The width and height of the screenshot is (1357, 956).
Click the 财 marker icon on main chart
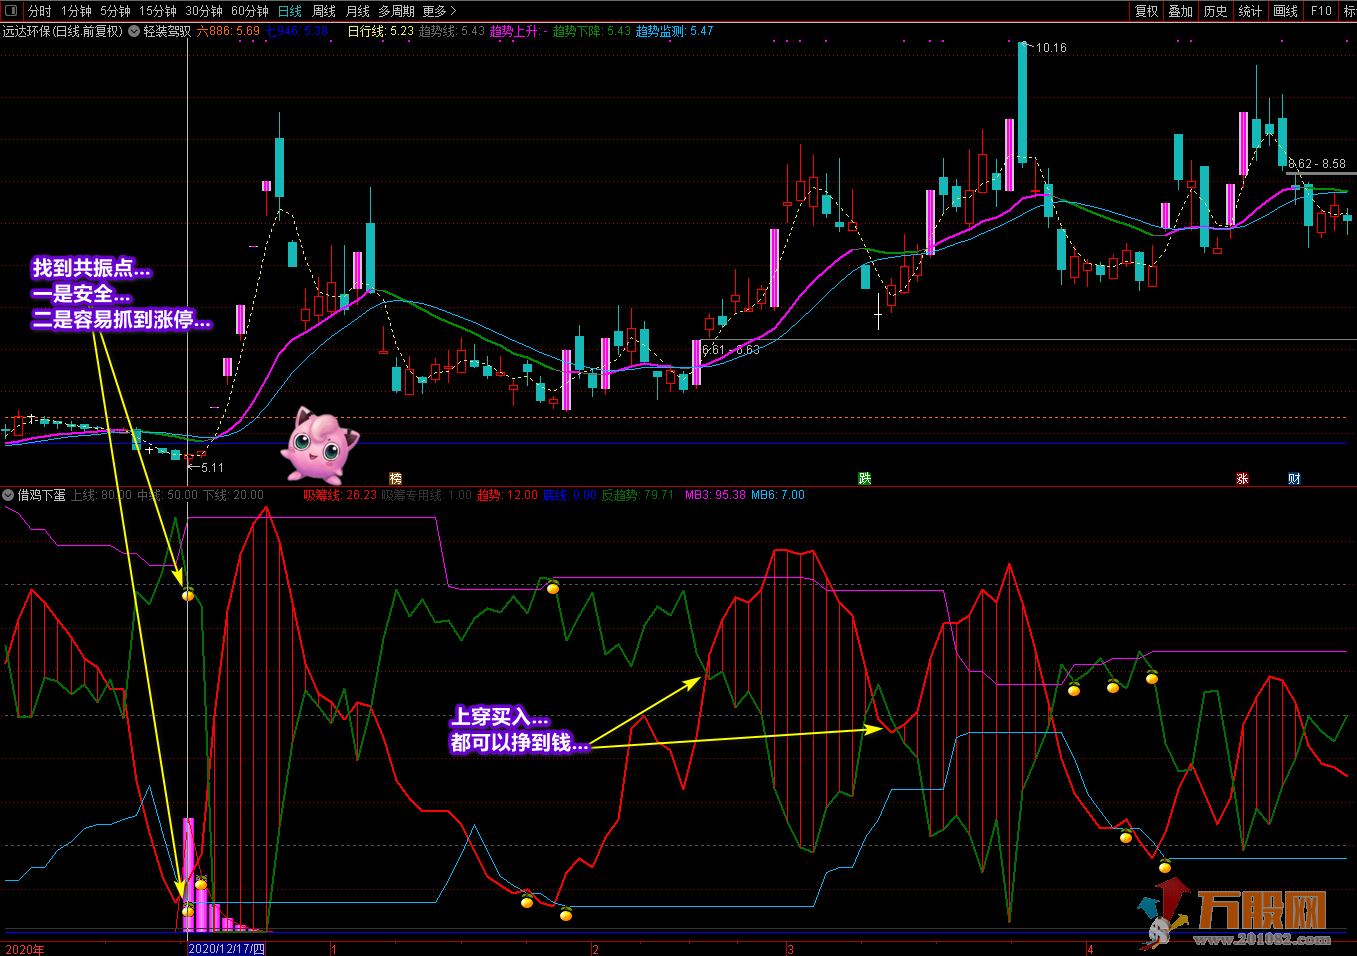click(x=1294, y=479)
